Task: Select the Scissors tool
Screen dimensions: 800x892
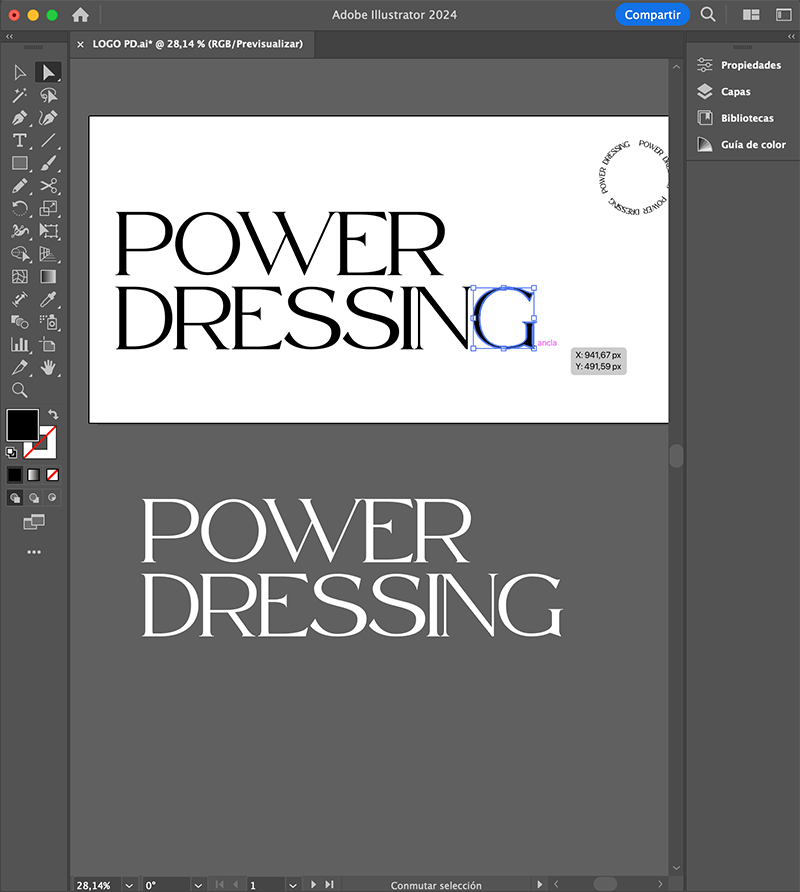Action: (48, 186)
